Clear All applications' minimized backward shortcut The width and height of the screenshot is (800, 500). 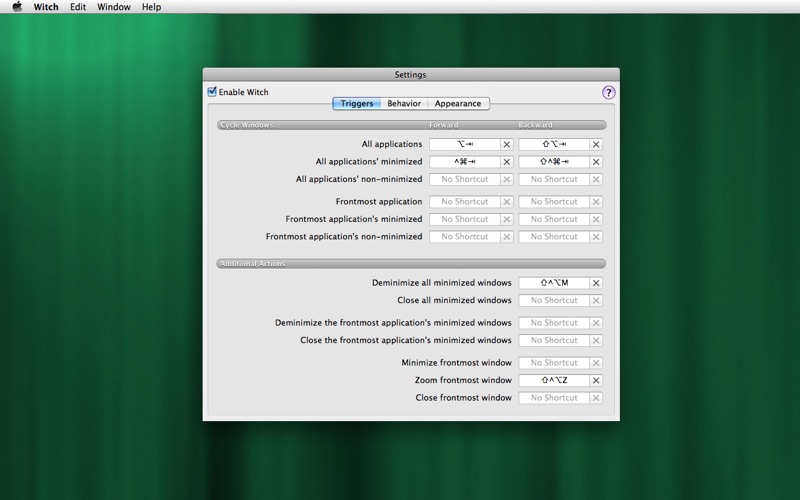[x=596, y=162]
